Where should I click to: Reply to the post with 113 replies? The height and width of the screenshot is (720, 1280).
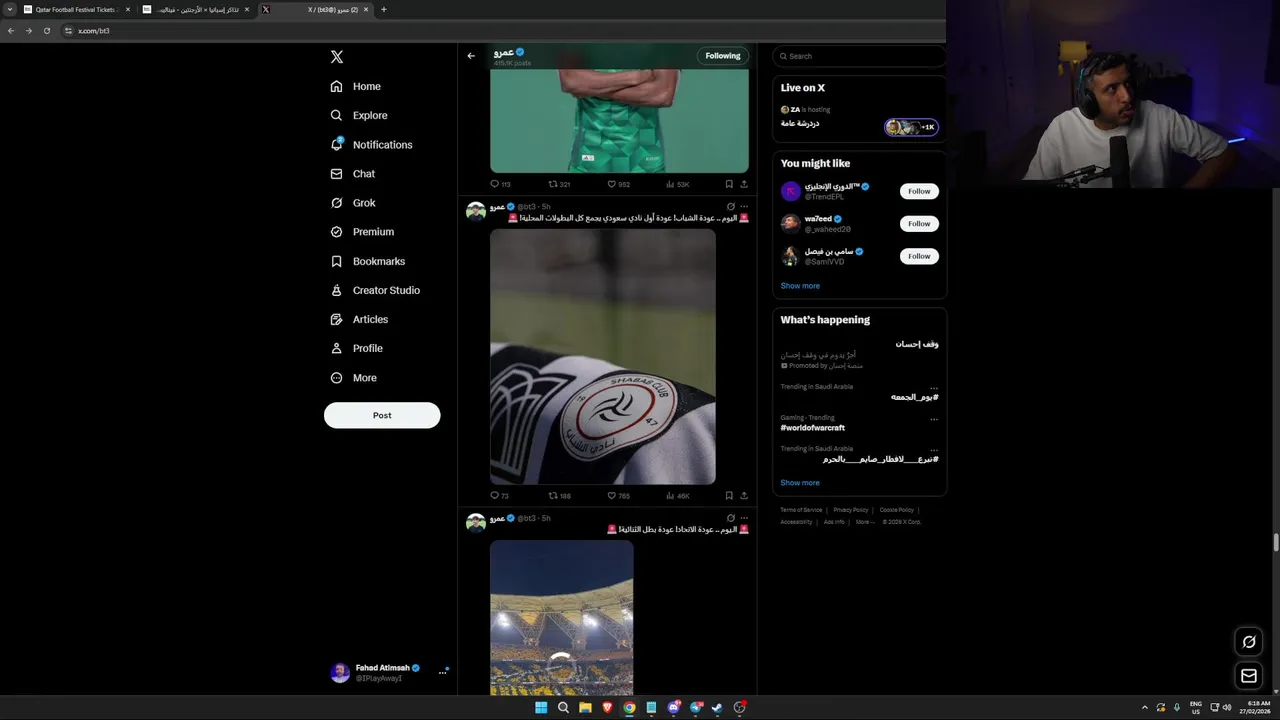[x=500, y=184]
